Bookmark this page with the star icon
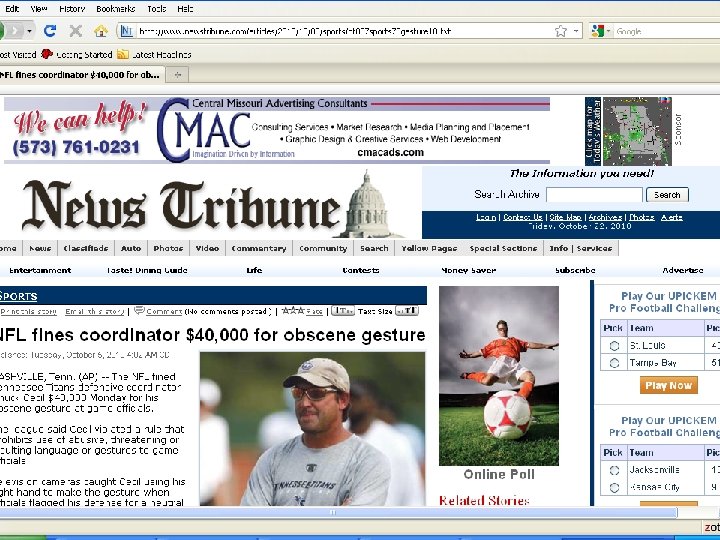 point(561,31)
